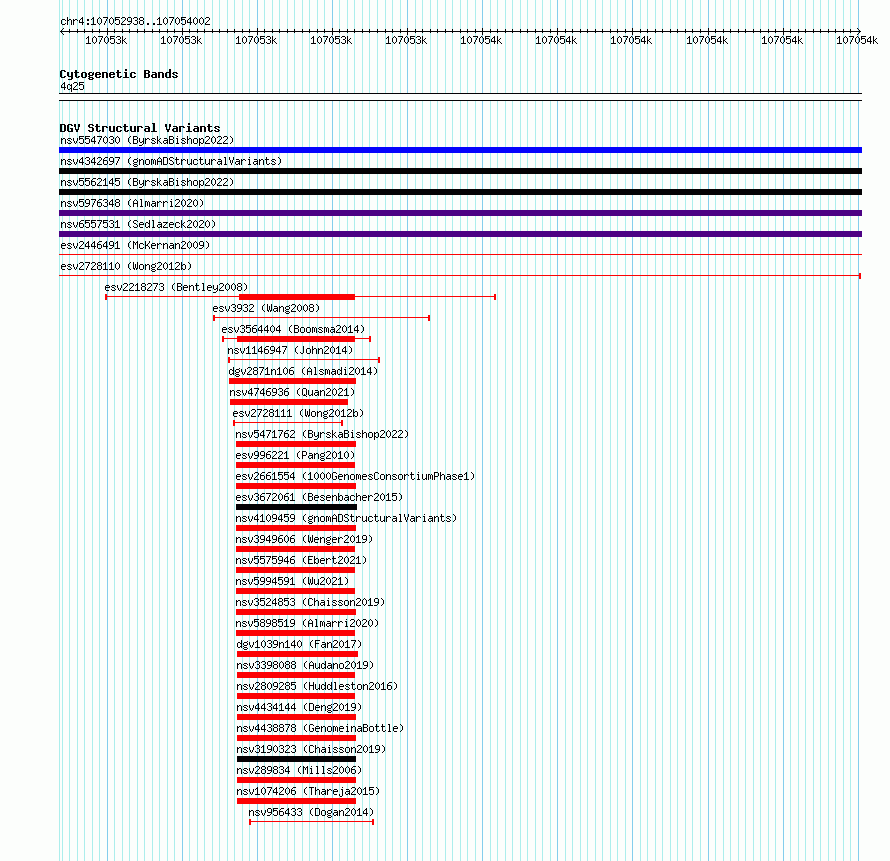Open nsv2809285 (Huddleston2016) variant label
Screen dimensions: 890x861
tap(317, 686)
